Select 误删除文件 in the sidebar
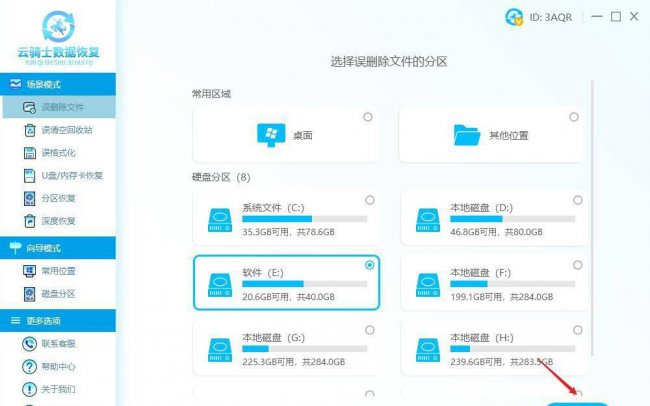Image resolution: width=650 pixels, height=406 pixels. [58, 107]
